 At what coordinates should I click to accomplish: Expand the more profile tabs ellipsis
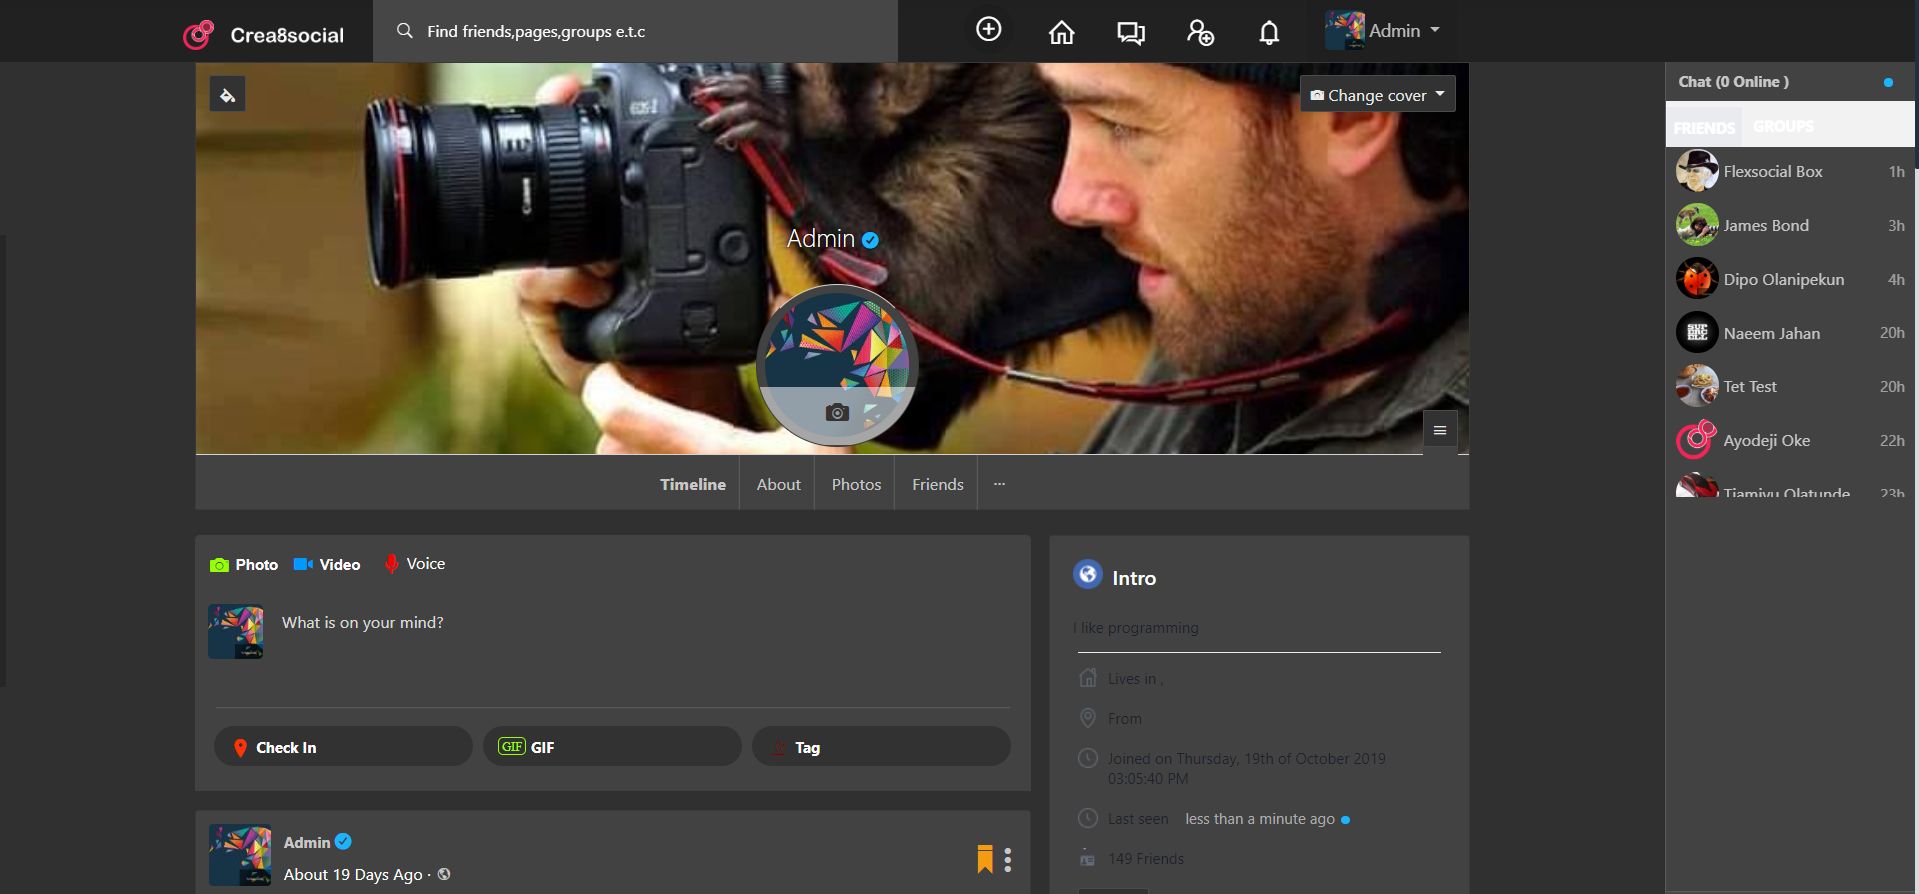coord(998,484)
